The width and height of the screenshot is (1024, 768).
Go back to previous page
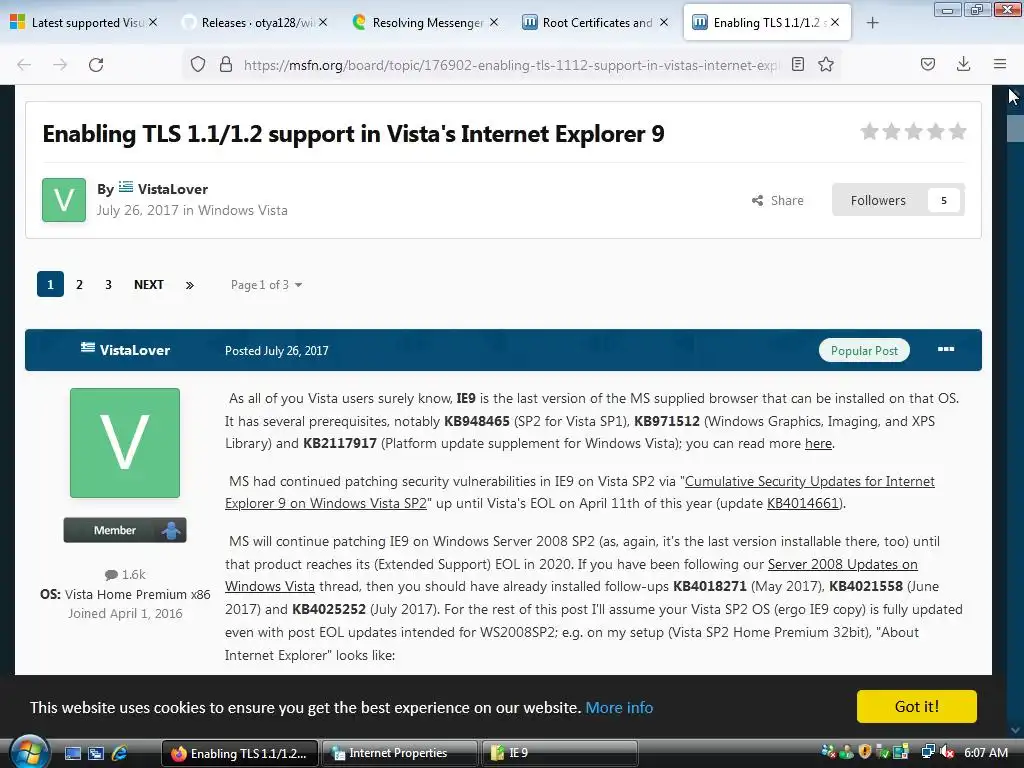pos(24,65)
